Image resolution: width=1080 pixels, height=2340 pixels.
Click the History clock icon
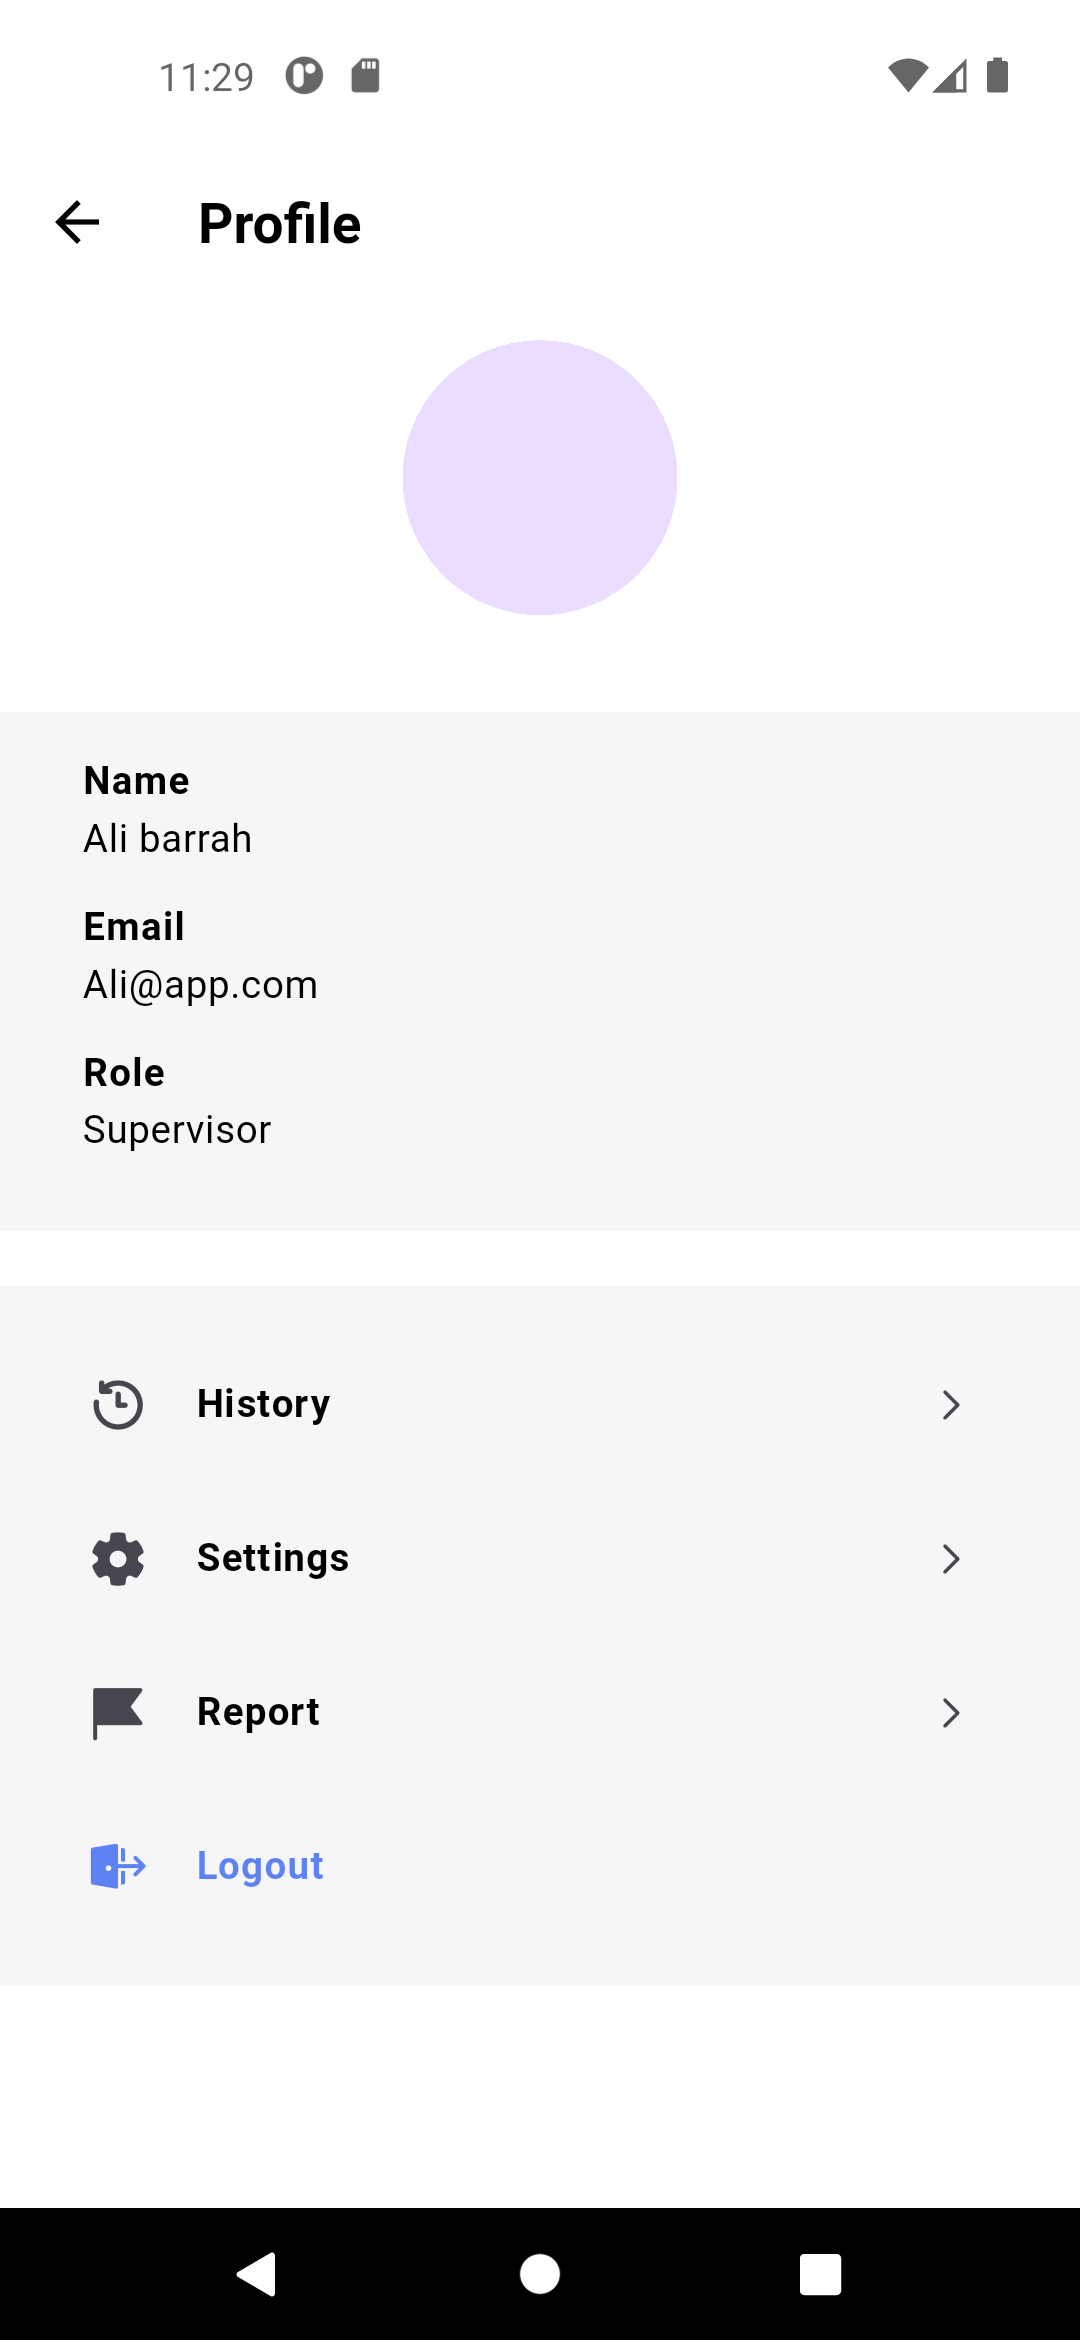[118, 1404]
